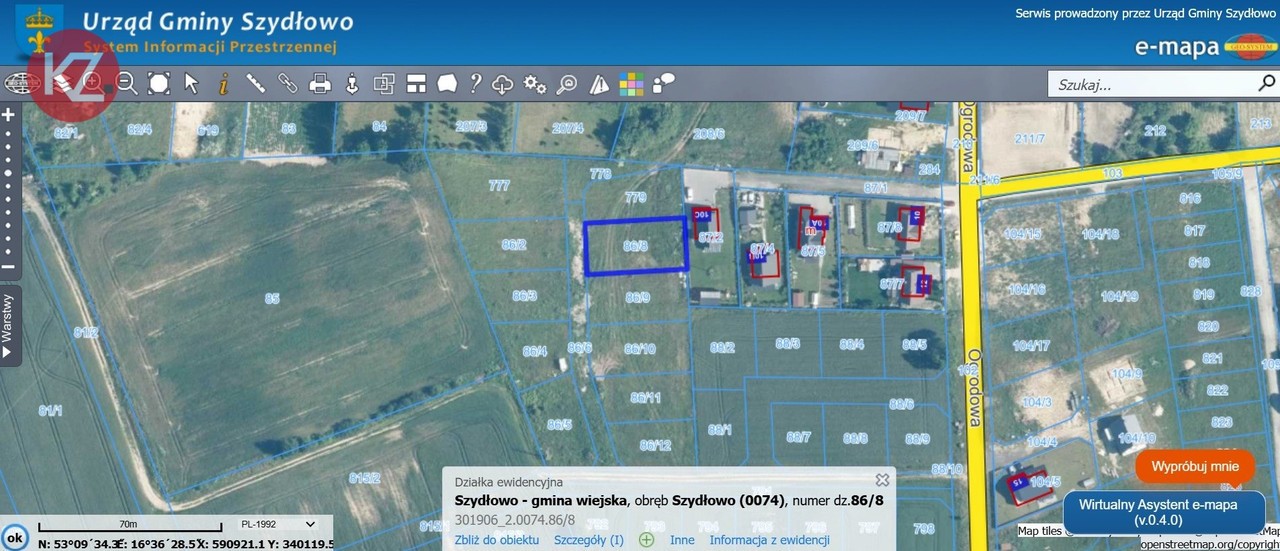The height and width of the screenshot is (551, 1280).
Task: Click parcel label 86/9
Action: pyautogui.click(x=638, y=297)
